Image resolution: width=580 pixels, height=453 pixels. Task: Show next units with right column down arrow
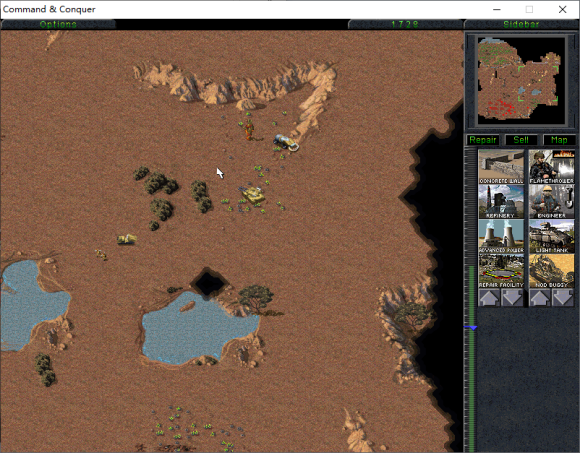tap(563, 298)
